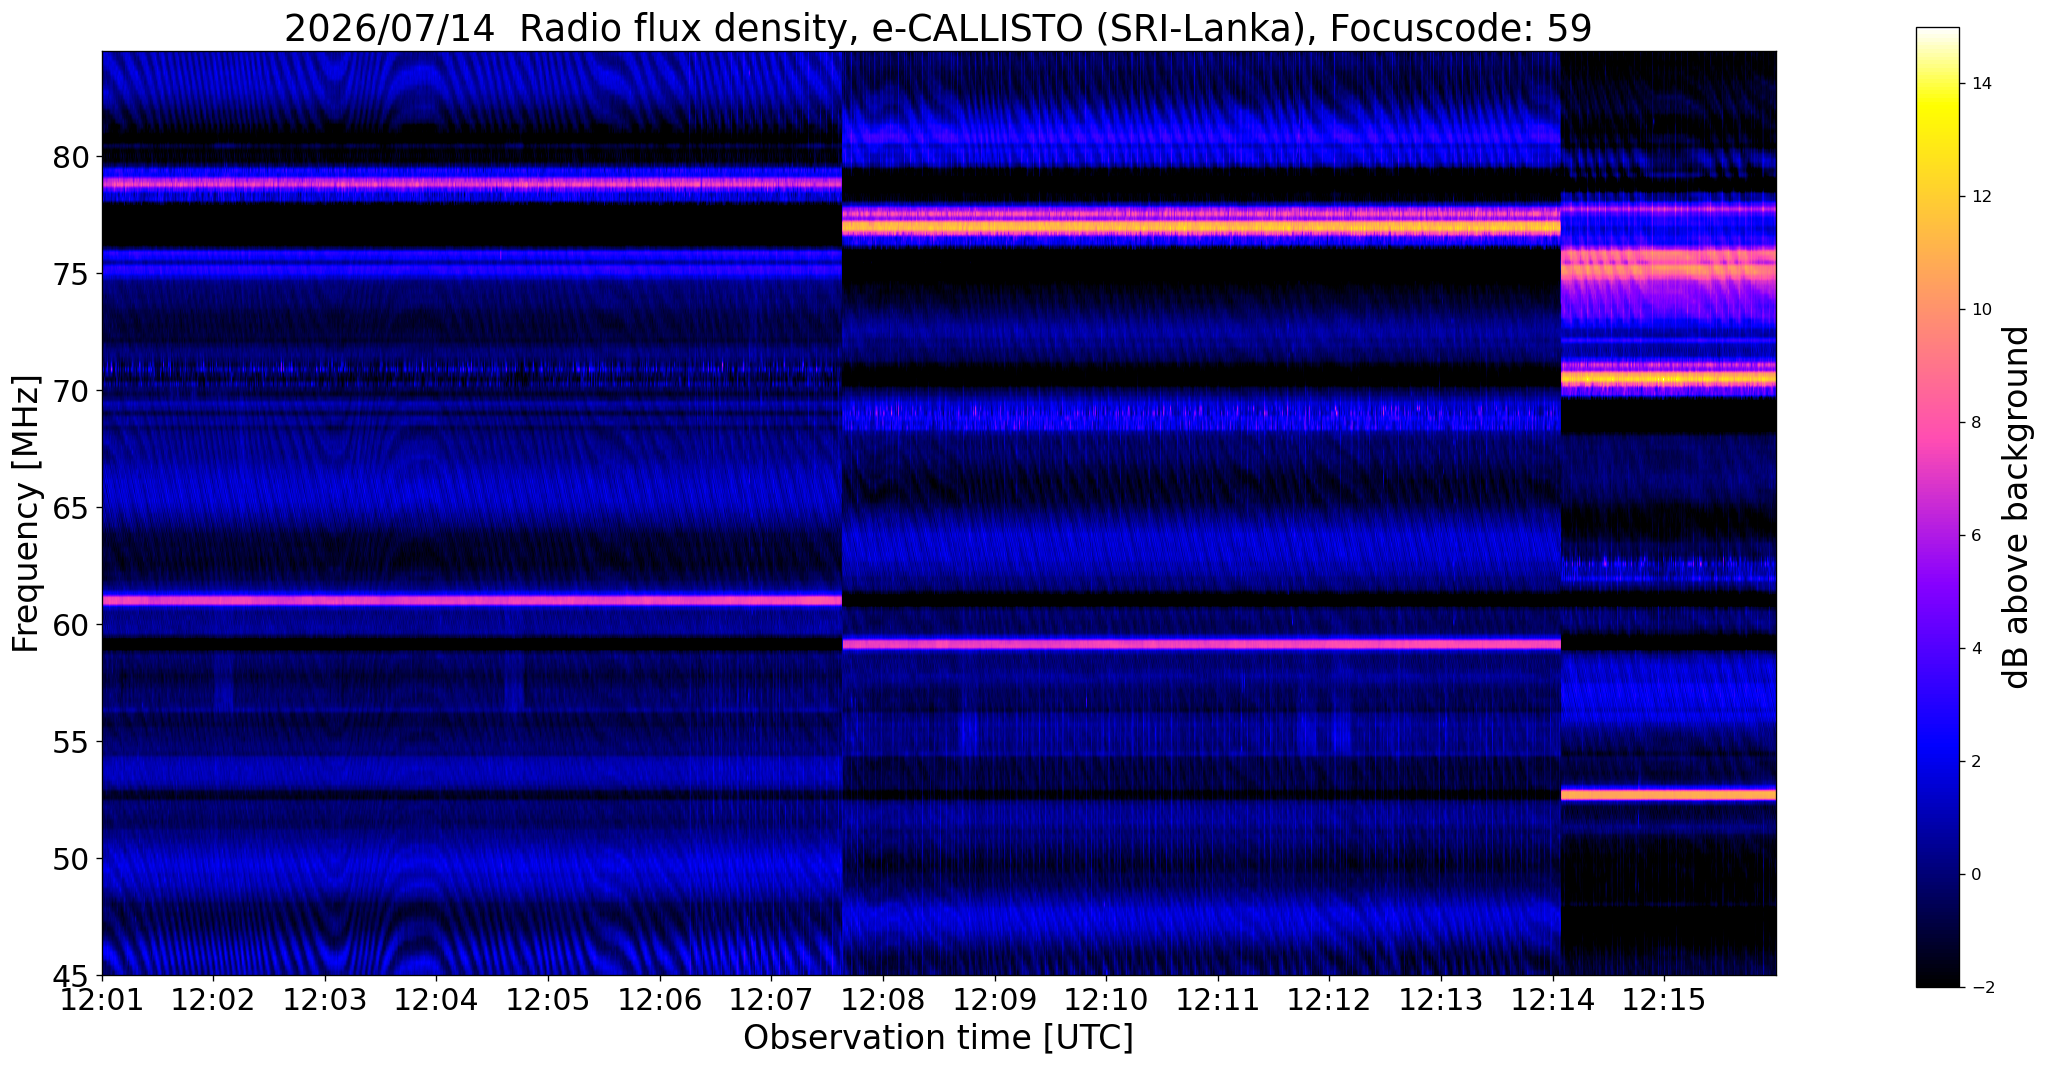
Task: Click the 12:08 time tick label
Action: click(882, 1000)
